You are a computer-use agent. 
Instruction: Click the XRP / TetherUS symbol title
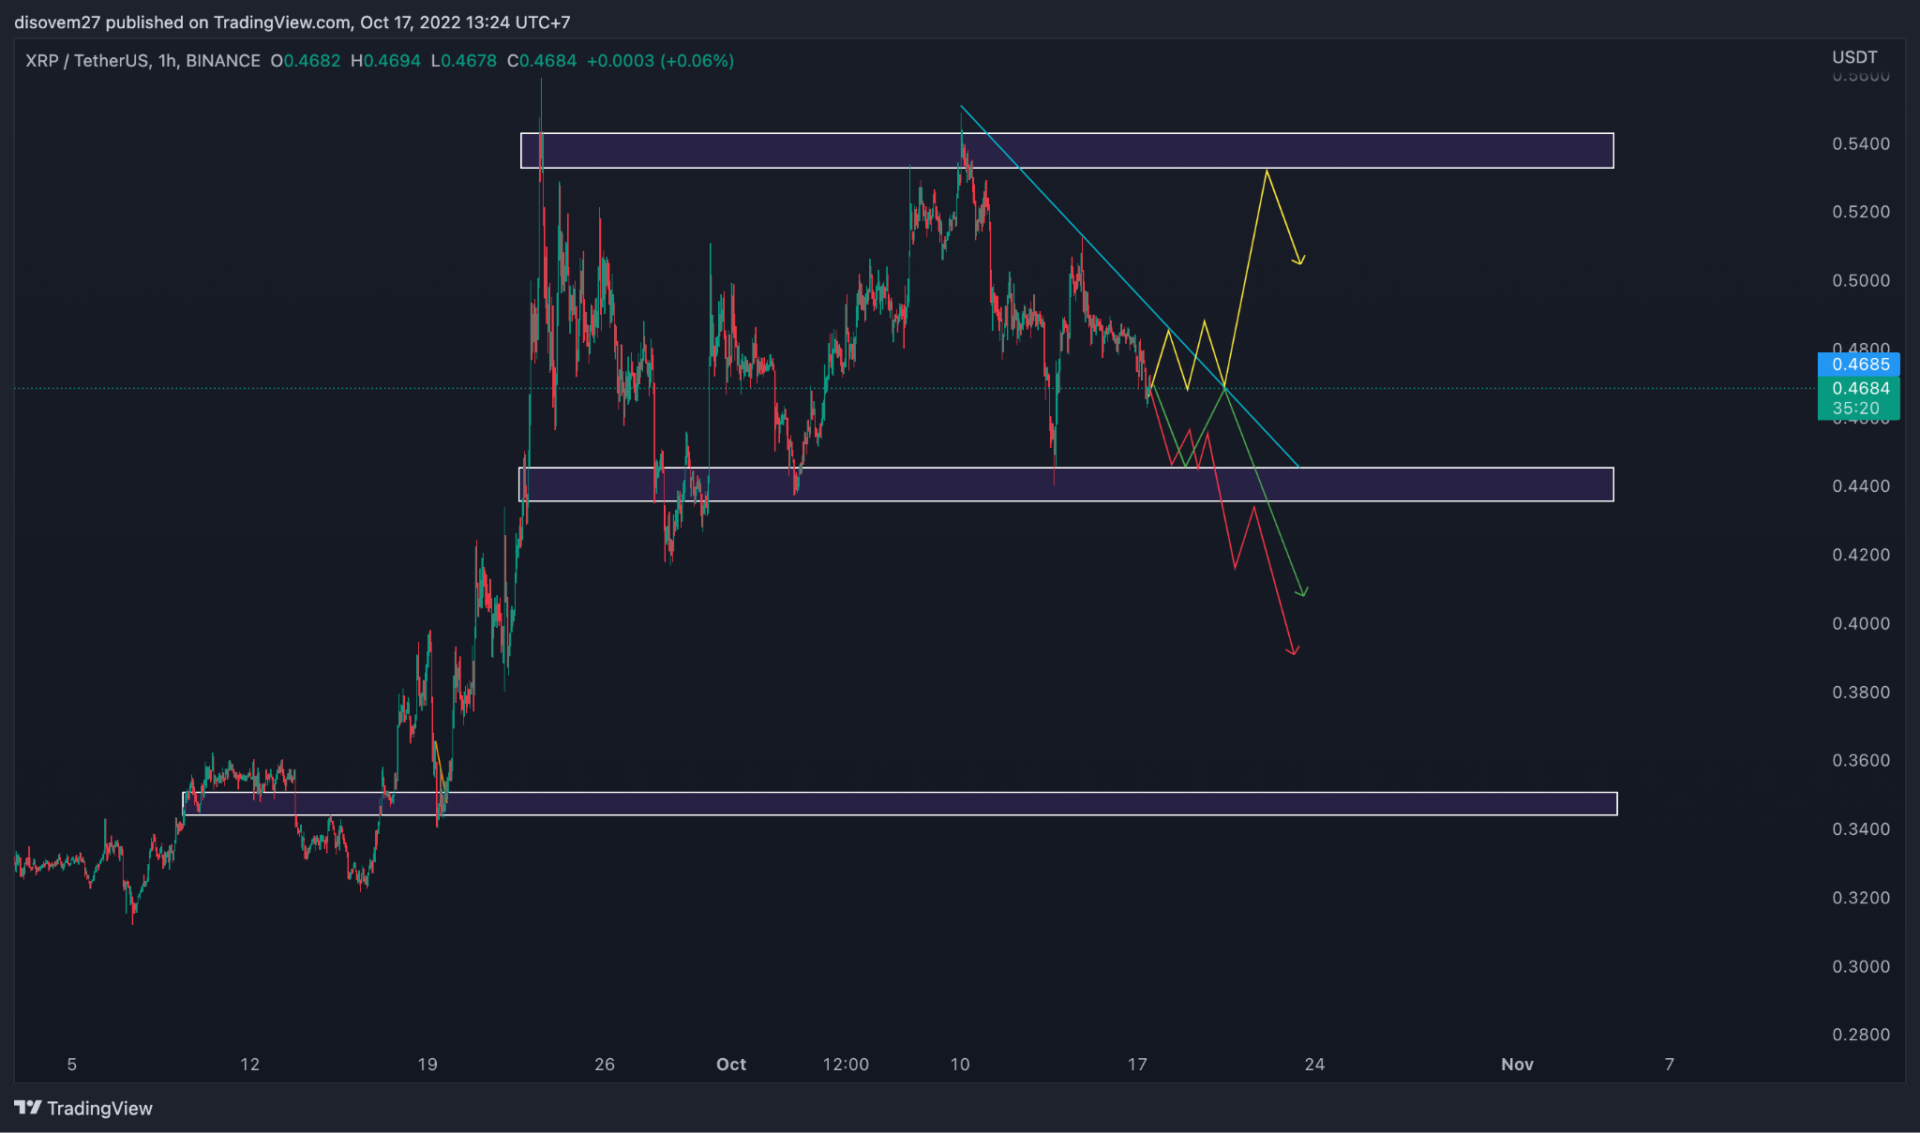pos(87,61)
